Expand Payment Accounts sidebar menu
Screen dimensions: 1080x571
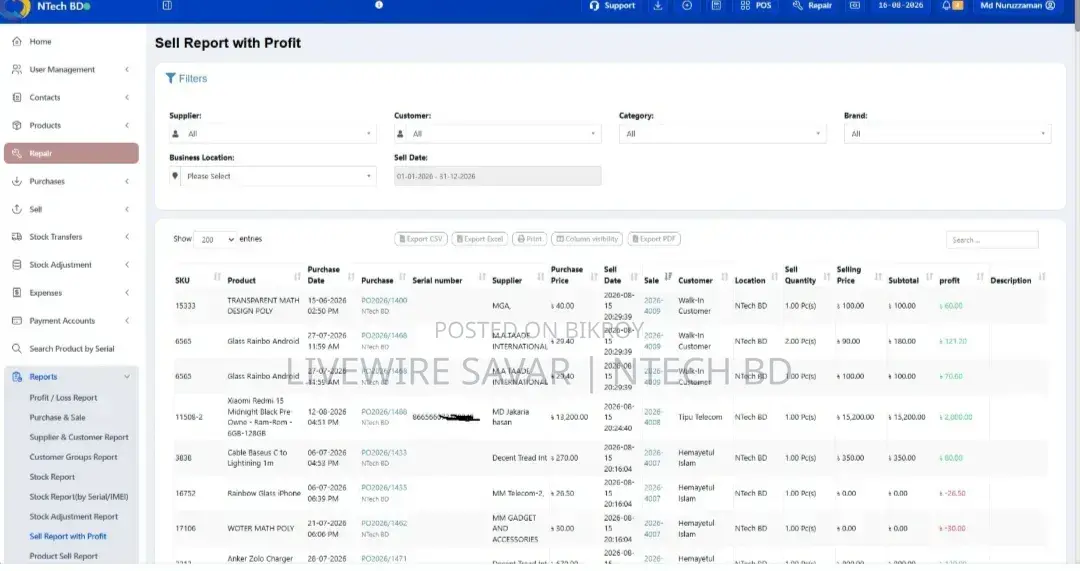[71, 321]
